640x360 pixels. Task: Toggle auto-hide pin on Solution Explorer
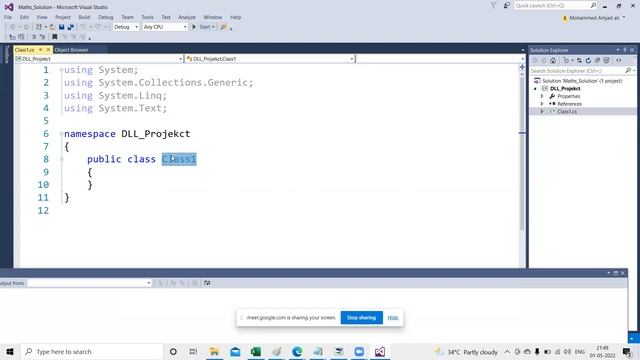click(x=624, y=50)
